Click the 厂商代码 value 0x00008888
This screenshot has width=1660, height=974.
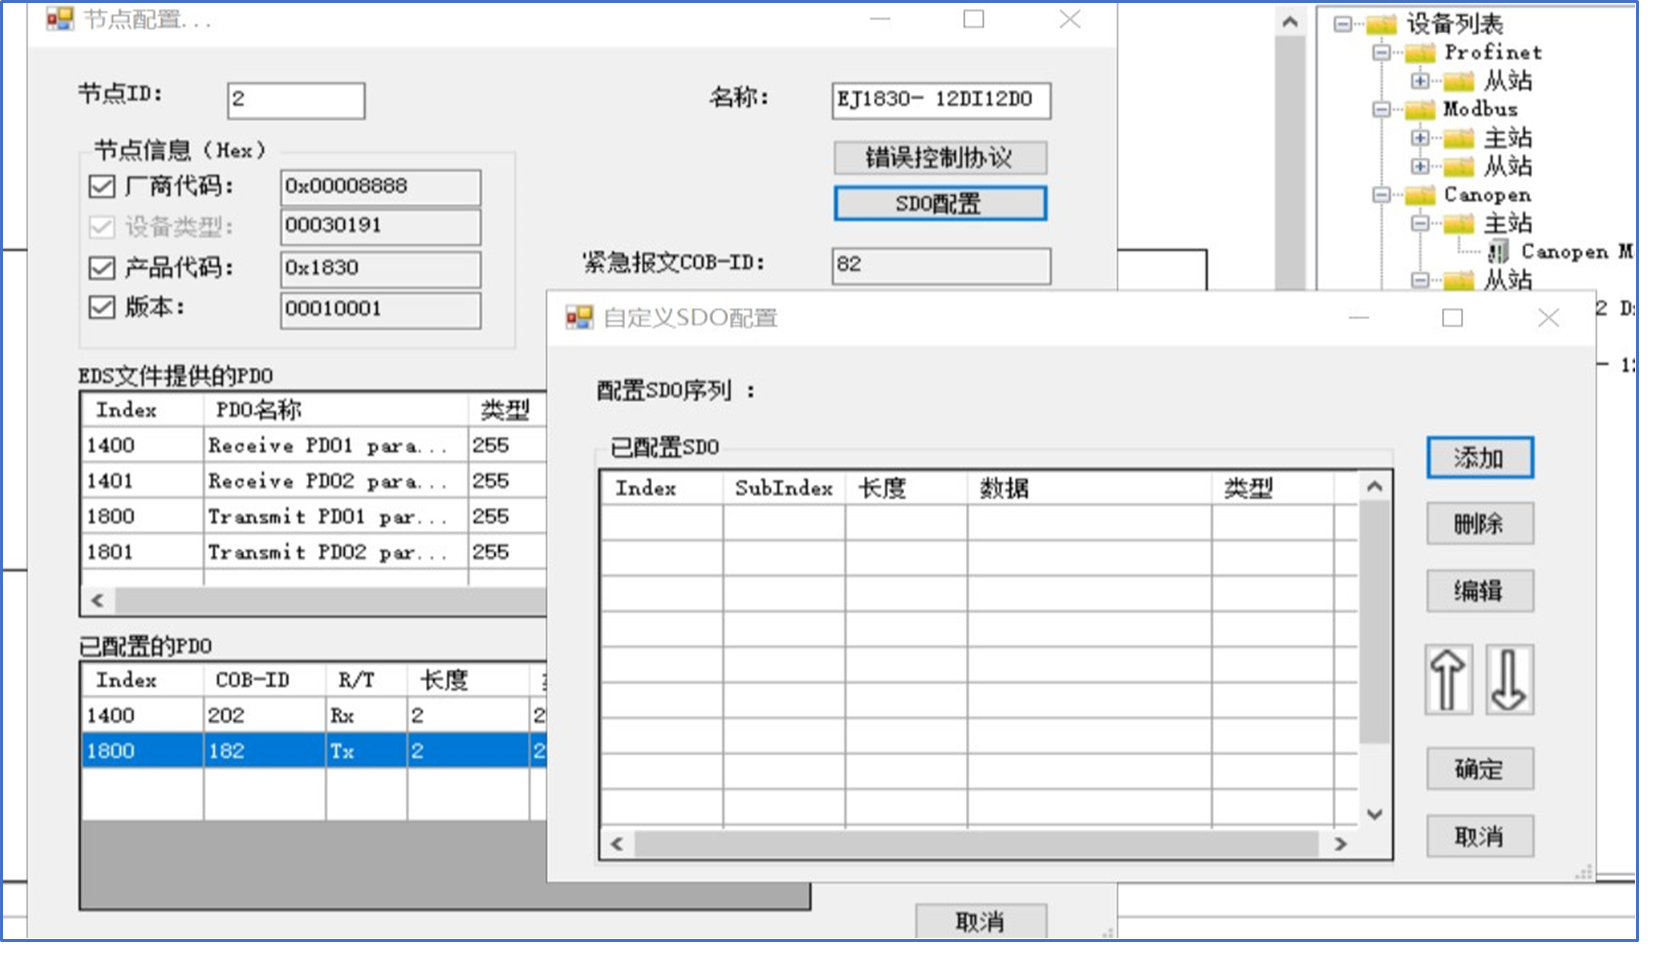[x=380, y=187]
